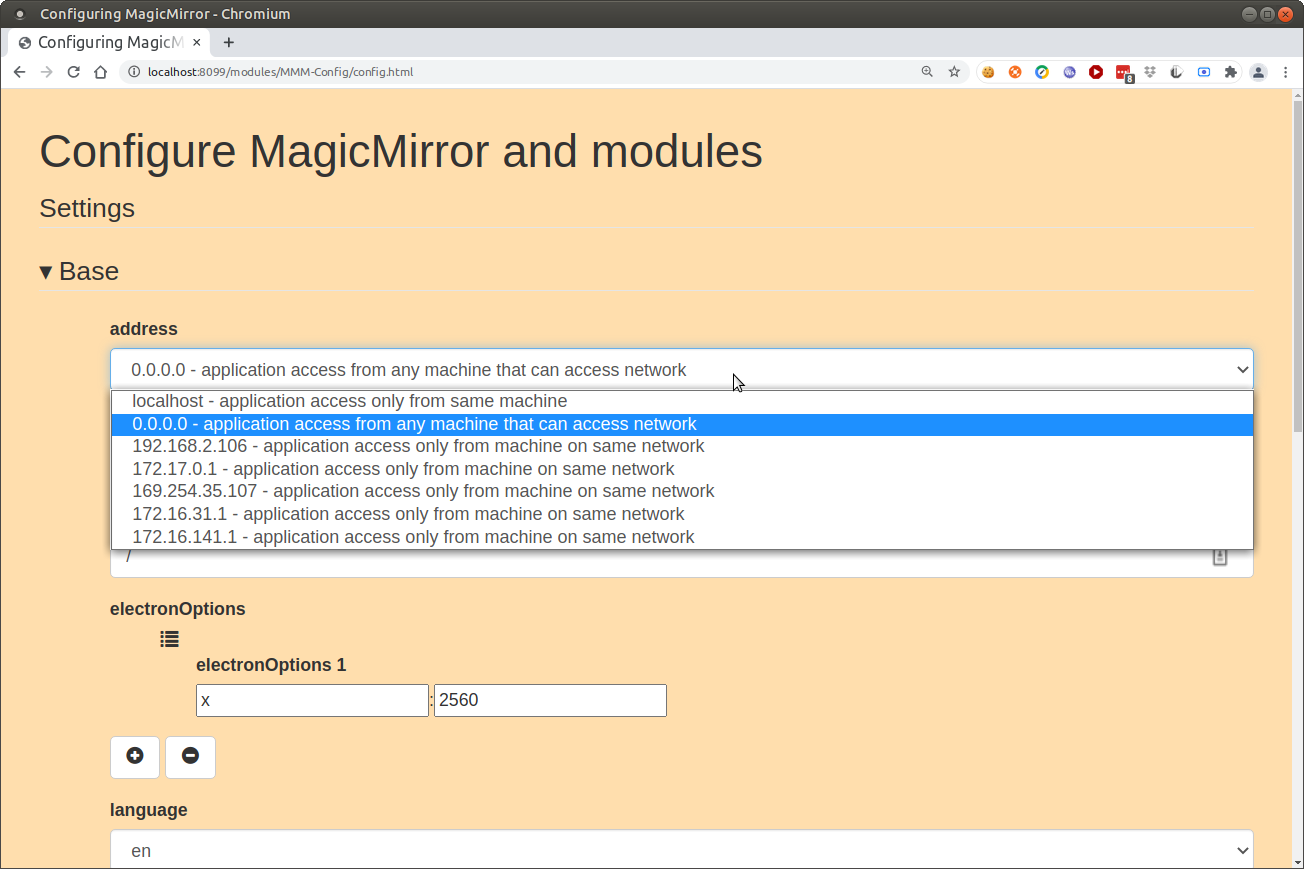View site information icon in address bar
1304x869 pixels.
(x=133, y=72)
